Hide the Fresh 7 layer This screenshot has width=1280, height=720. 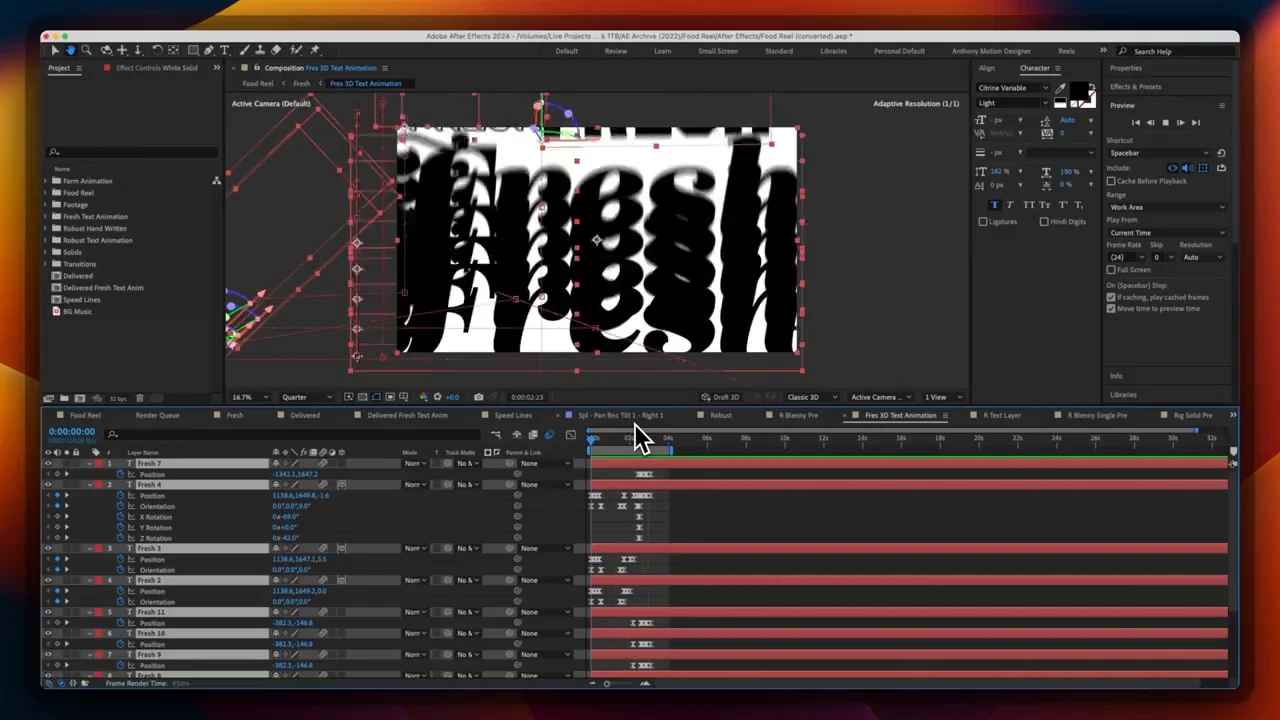[48, 463]
